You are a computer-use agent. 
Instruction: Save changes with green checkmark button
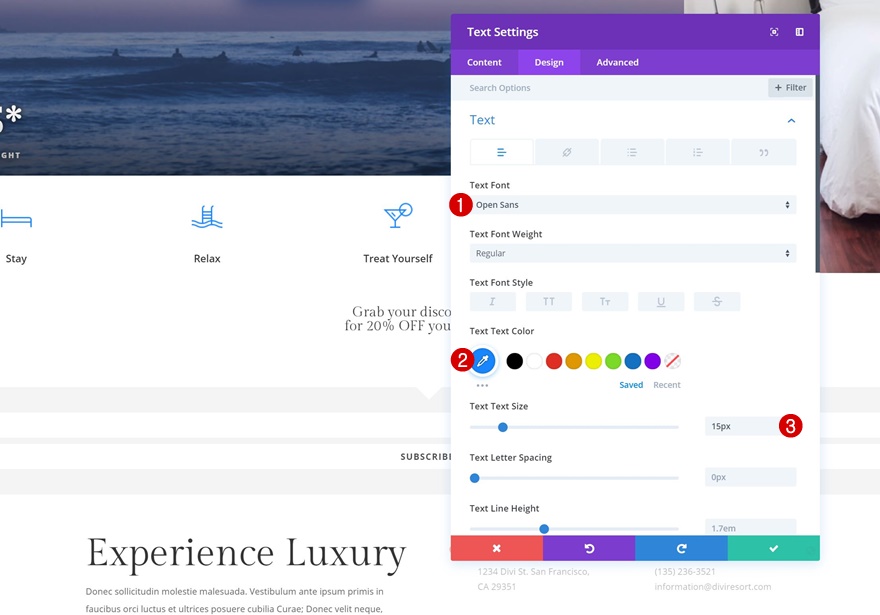773,548
